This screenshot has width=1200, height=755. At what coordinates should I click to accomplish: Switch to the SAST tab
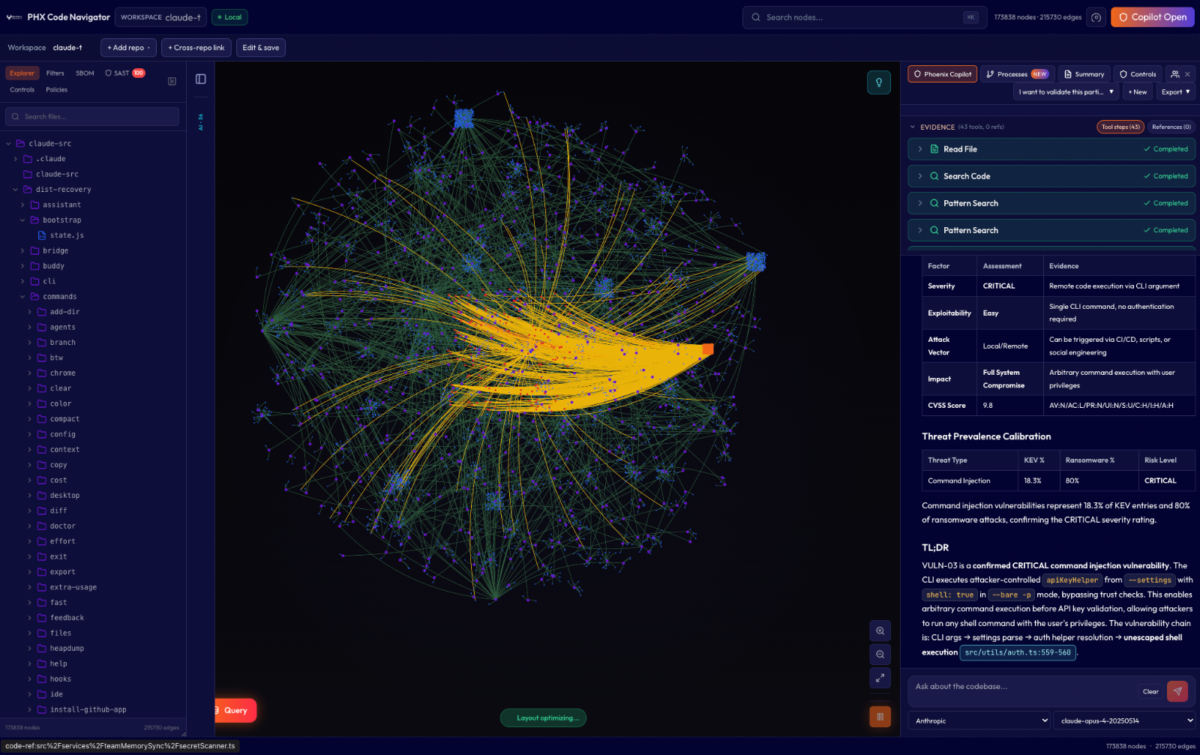pos(124,73)
